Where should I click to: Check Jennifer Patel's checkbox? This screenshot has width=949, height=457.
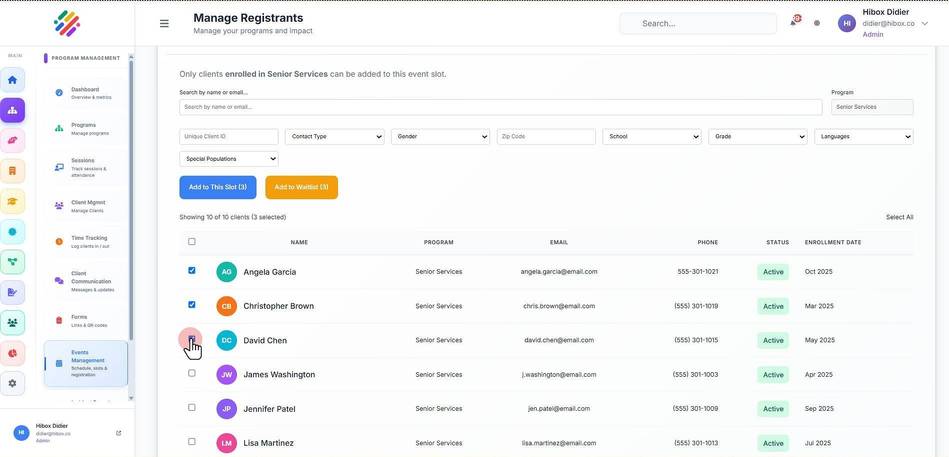(192, 407)
